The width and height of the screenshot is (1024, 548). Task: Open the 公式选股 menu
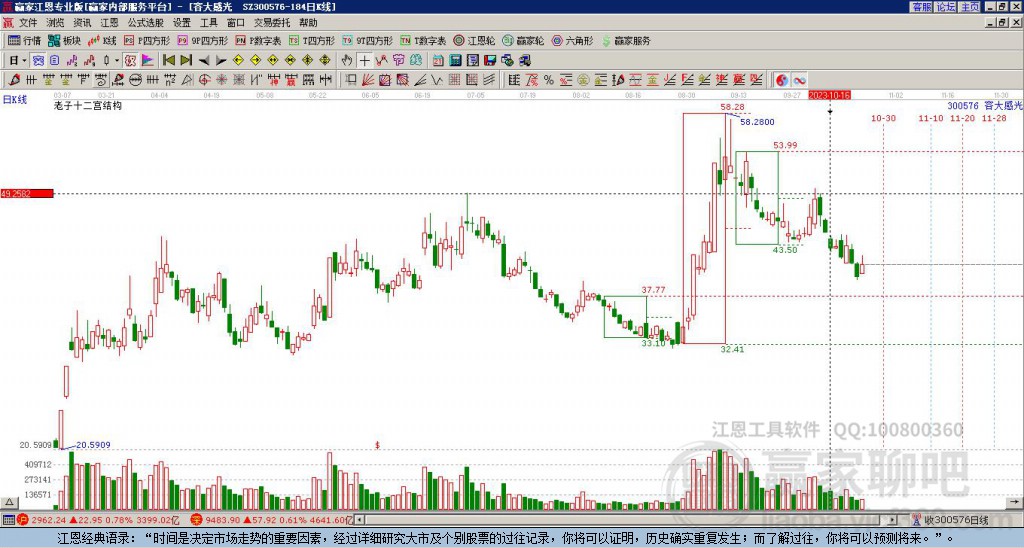coord(146,23)
